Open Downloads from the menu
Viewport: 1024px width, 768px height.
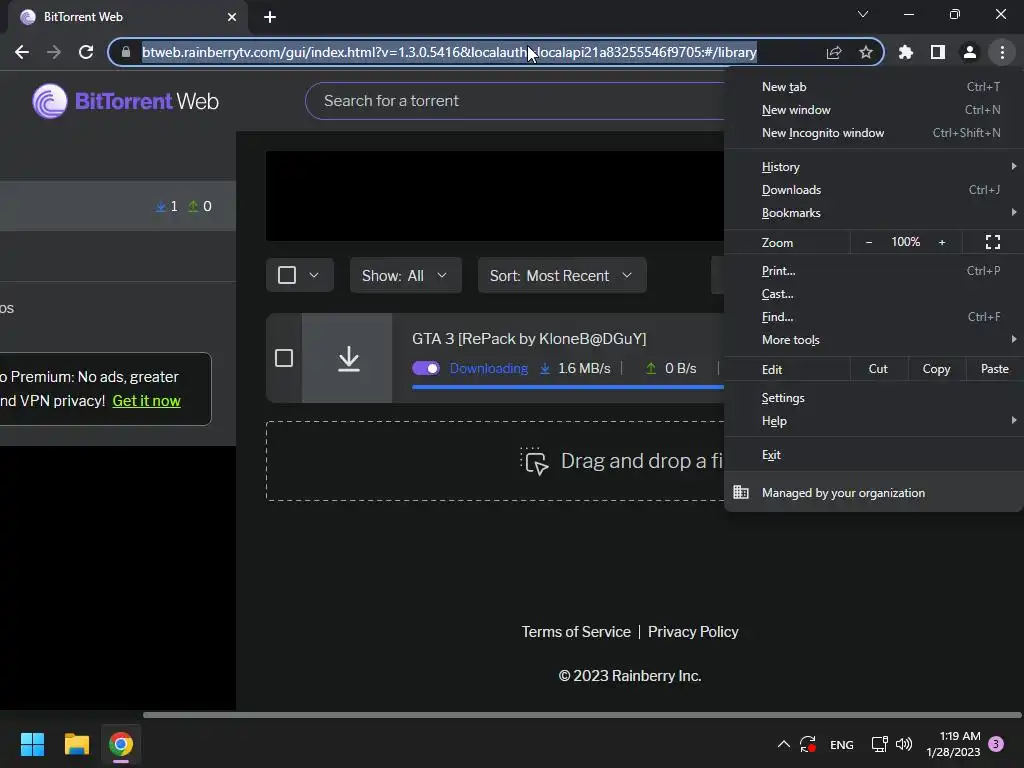click(x=874, y=190)
